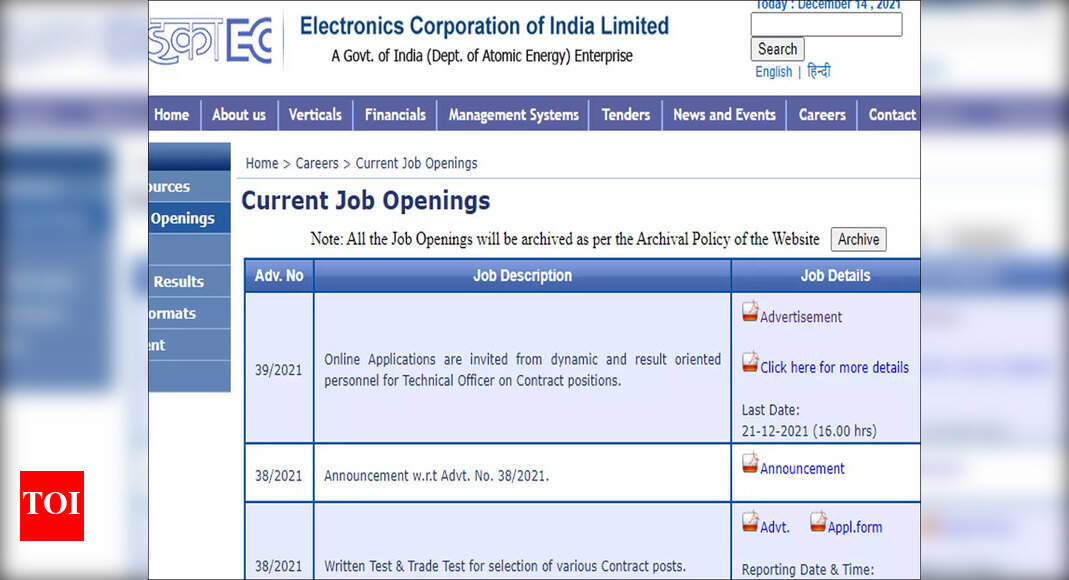Open the Announcement link for 38/2021
The width and height of the screenshot is (1069, 580).
click(x=802, y=468)
